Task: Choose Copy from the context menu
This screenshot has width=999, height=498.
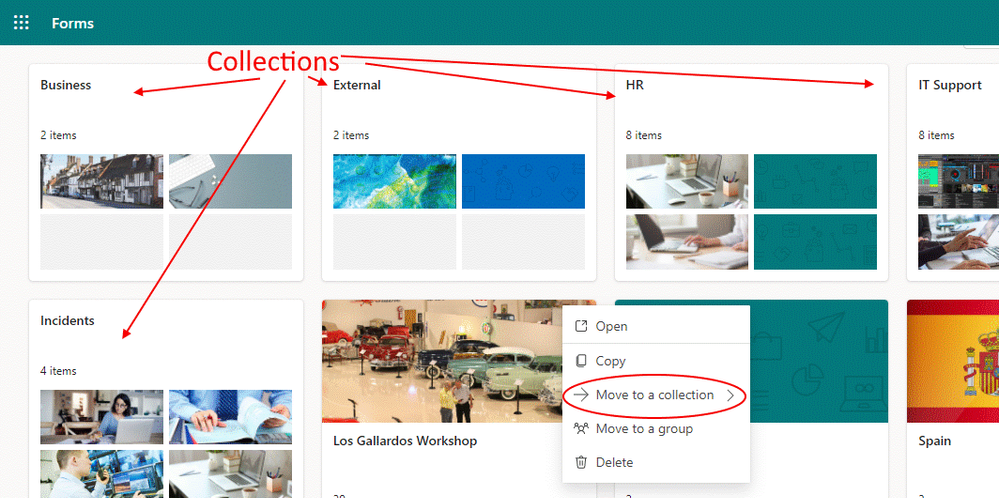Action: (x=656, y=361)
